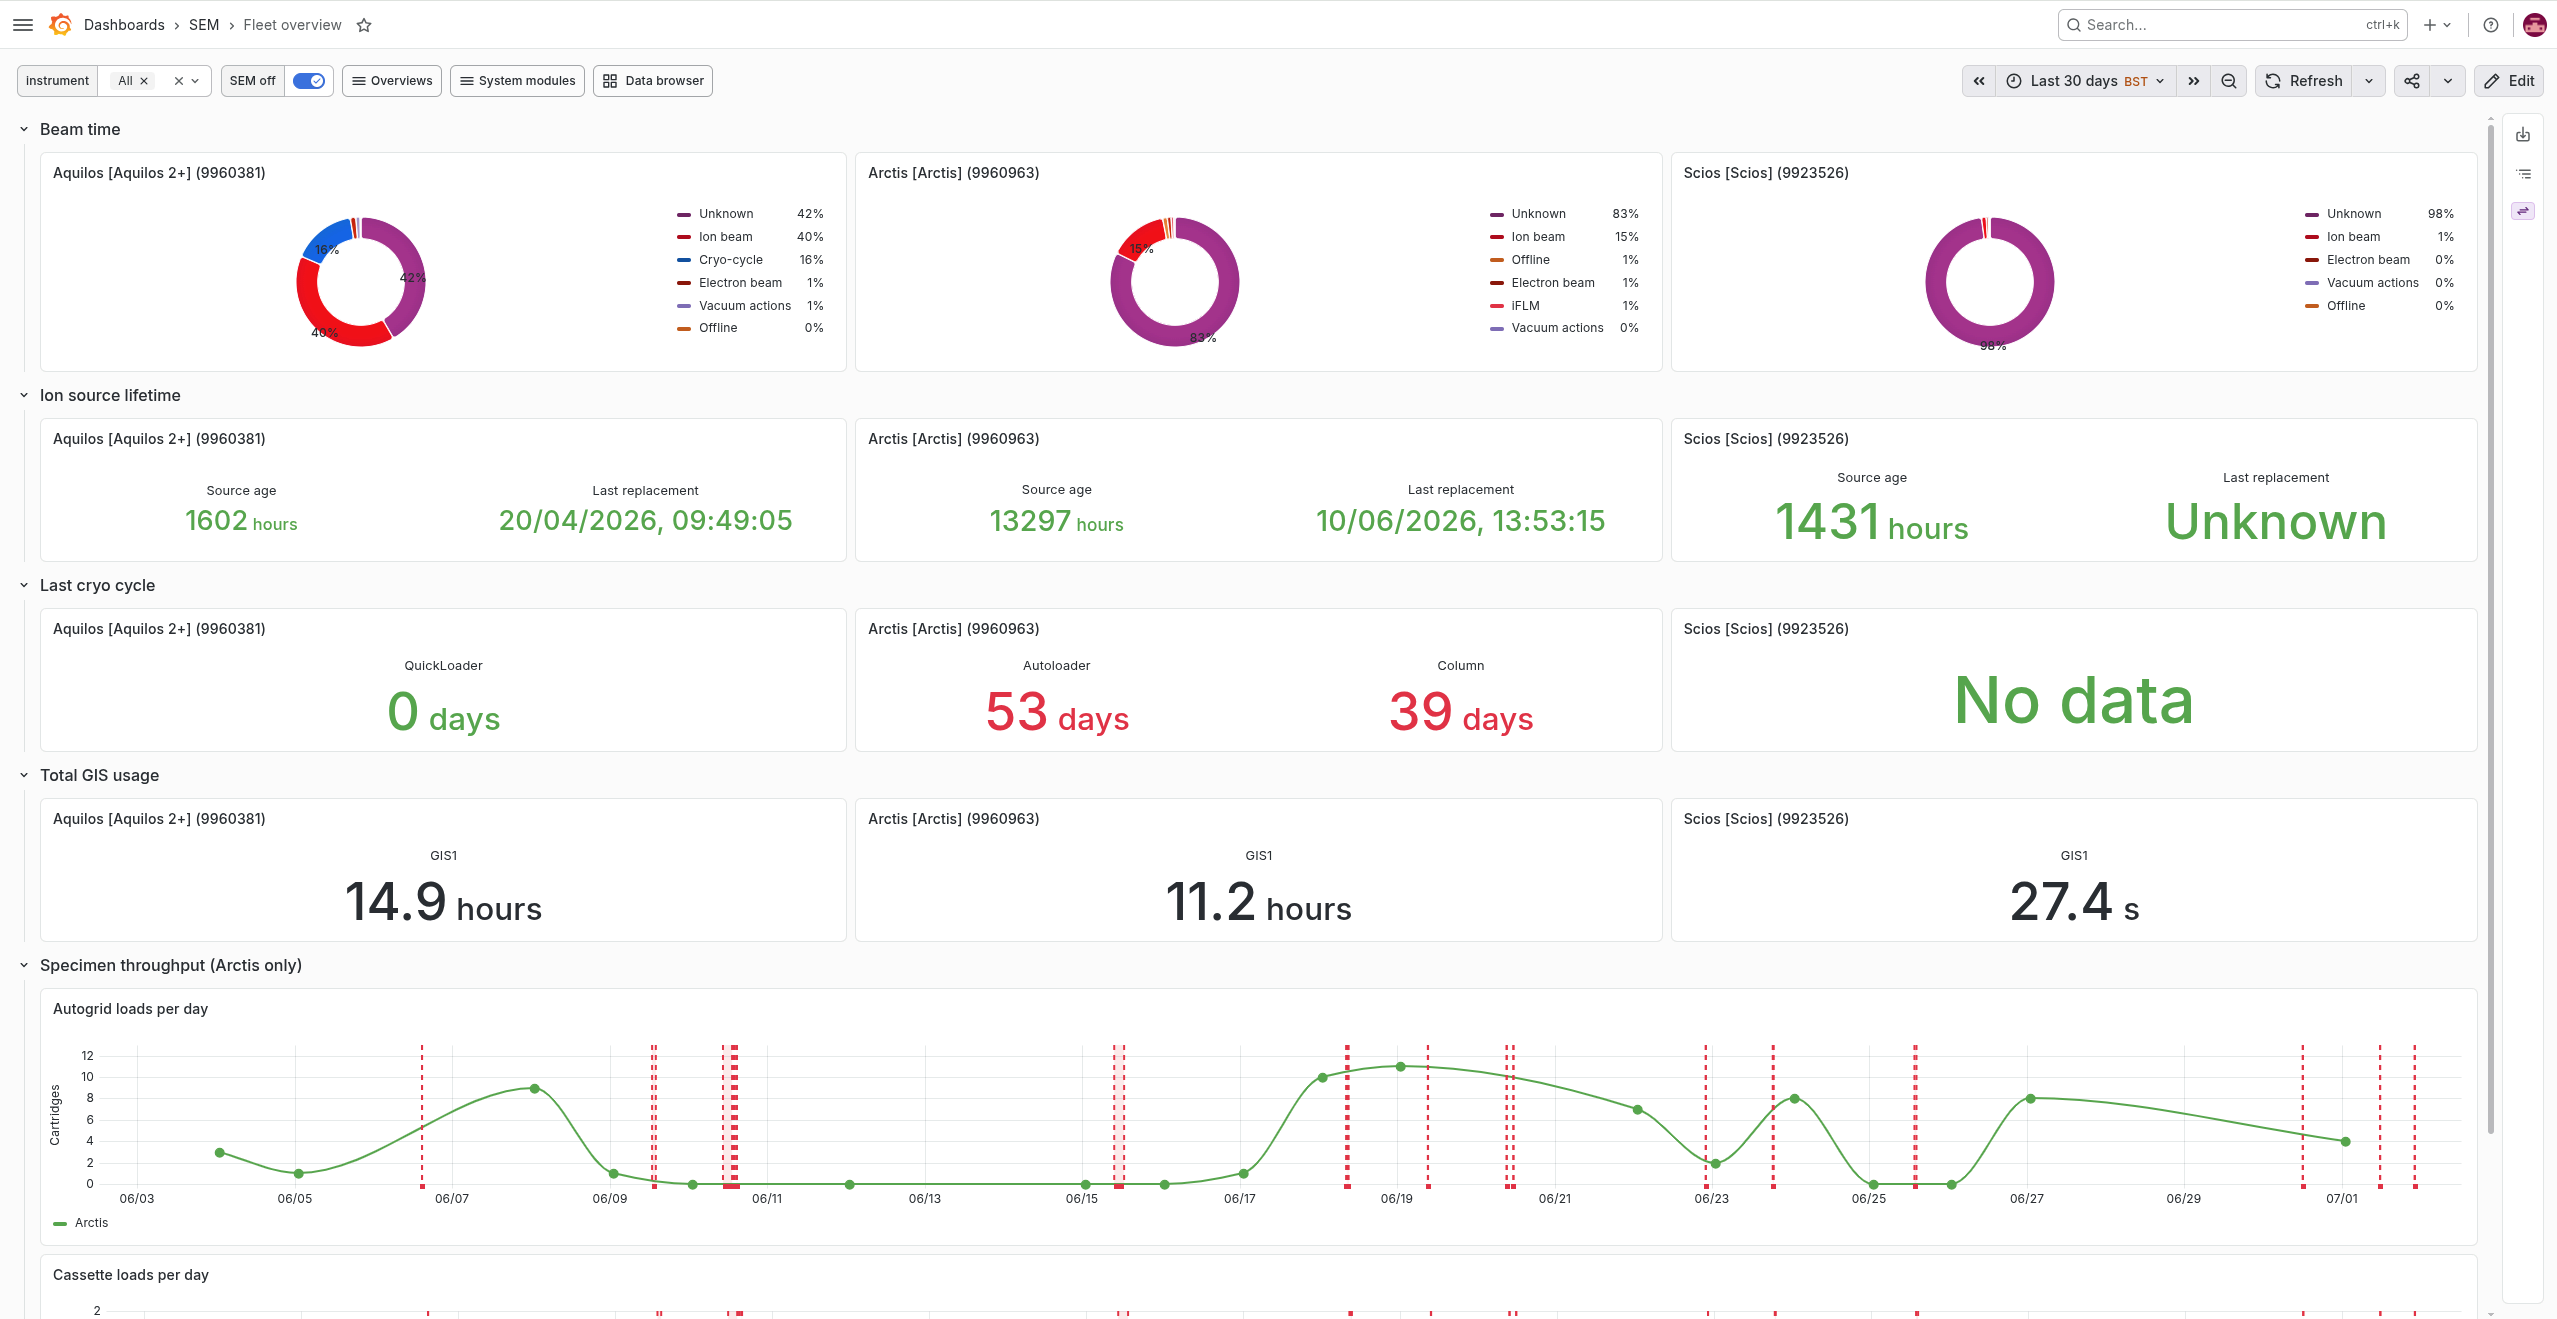Clear the Instrument variable selection
The image size is (2557, 1319).
(x=179, y=81)
